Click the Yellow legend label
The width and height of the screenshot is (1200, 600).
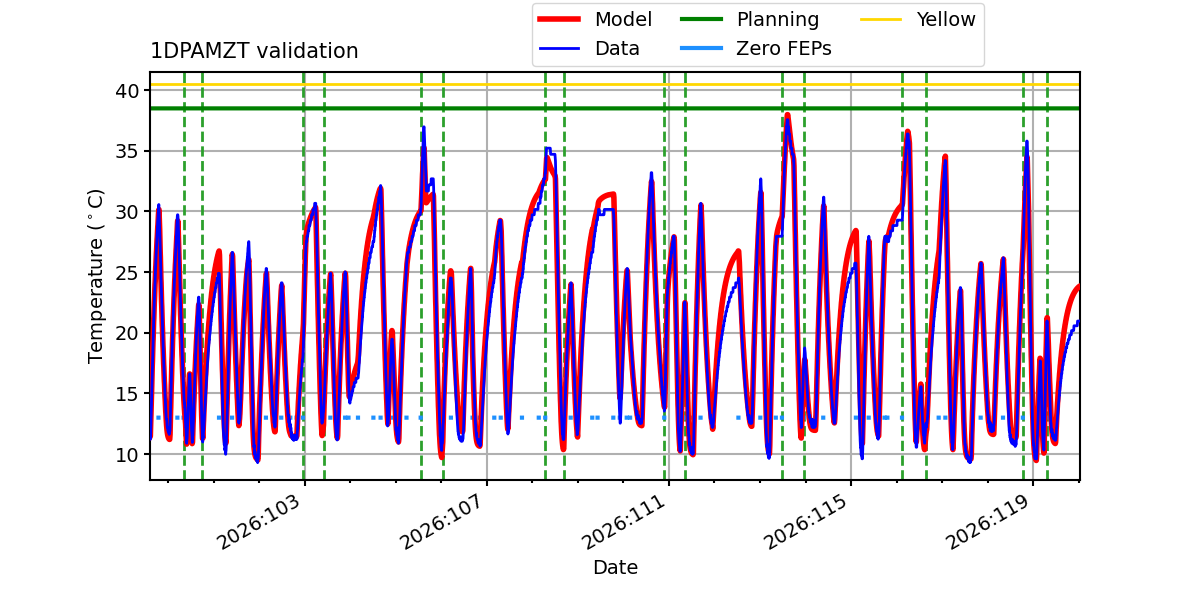(x=945, y=20)
